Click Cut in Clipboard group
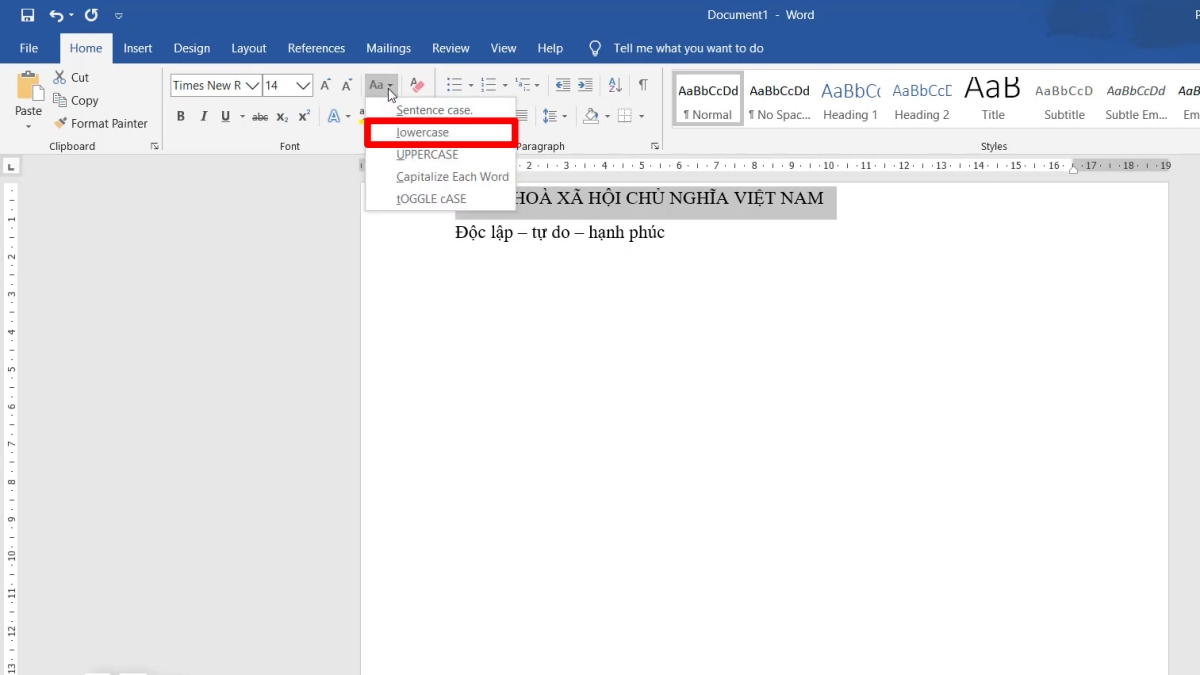Screen dimensions: 1200x675 coord(71,77)
